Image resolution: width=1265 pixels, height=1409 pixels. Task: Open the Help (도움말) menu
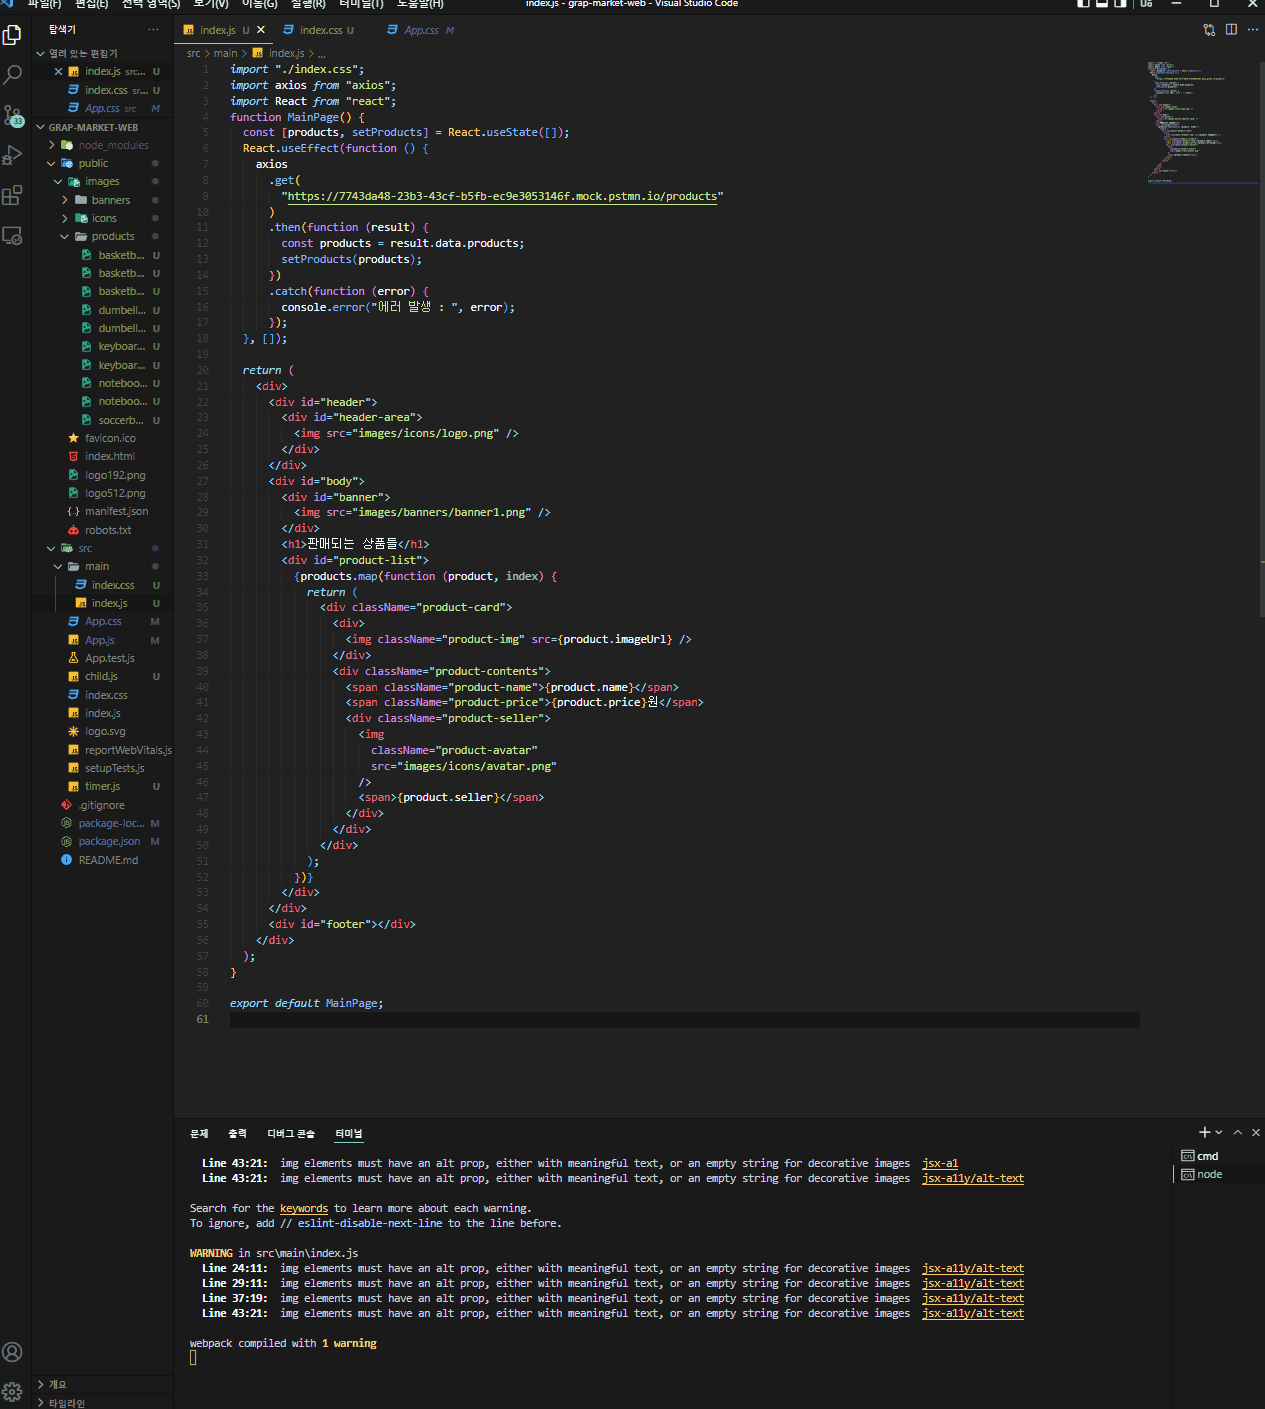[420, 4]
